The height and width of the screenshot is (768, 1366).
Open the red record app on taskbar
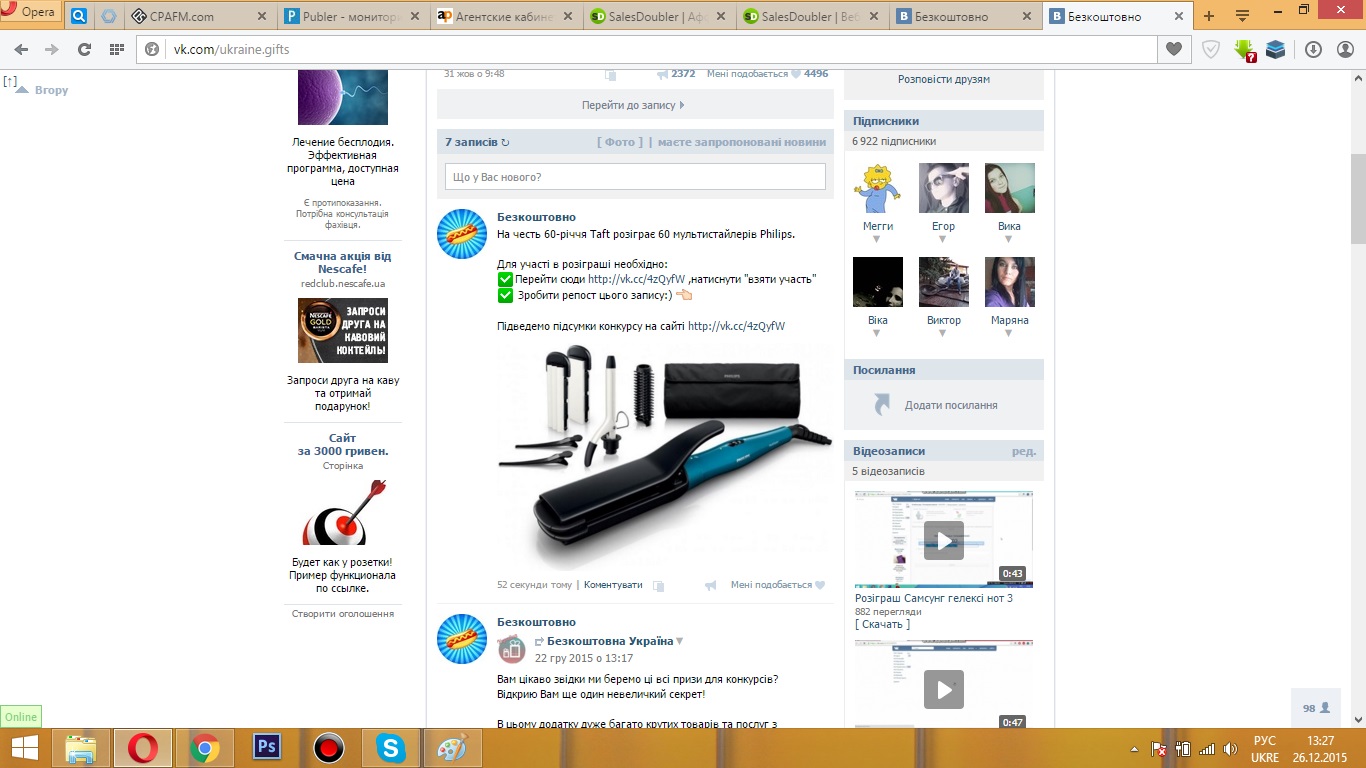click(329, 748)
